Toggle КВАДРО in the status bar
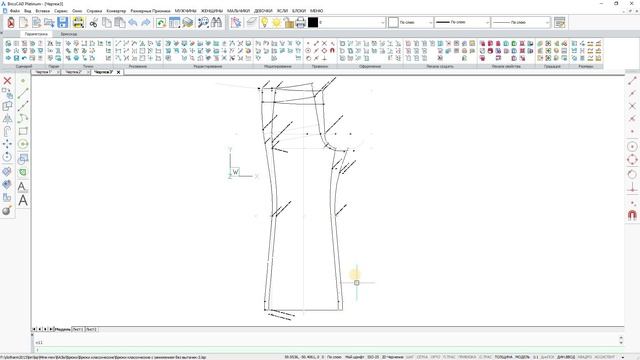Screen dimensions: 640x360 point(584,357)
